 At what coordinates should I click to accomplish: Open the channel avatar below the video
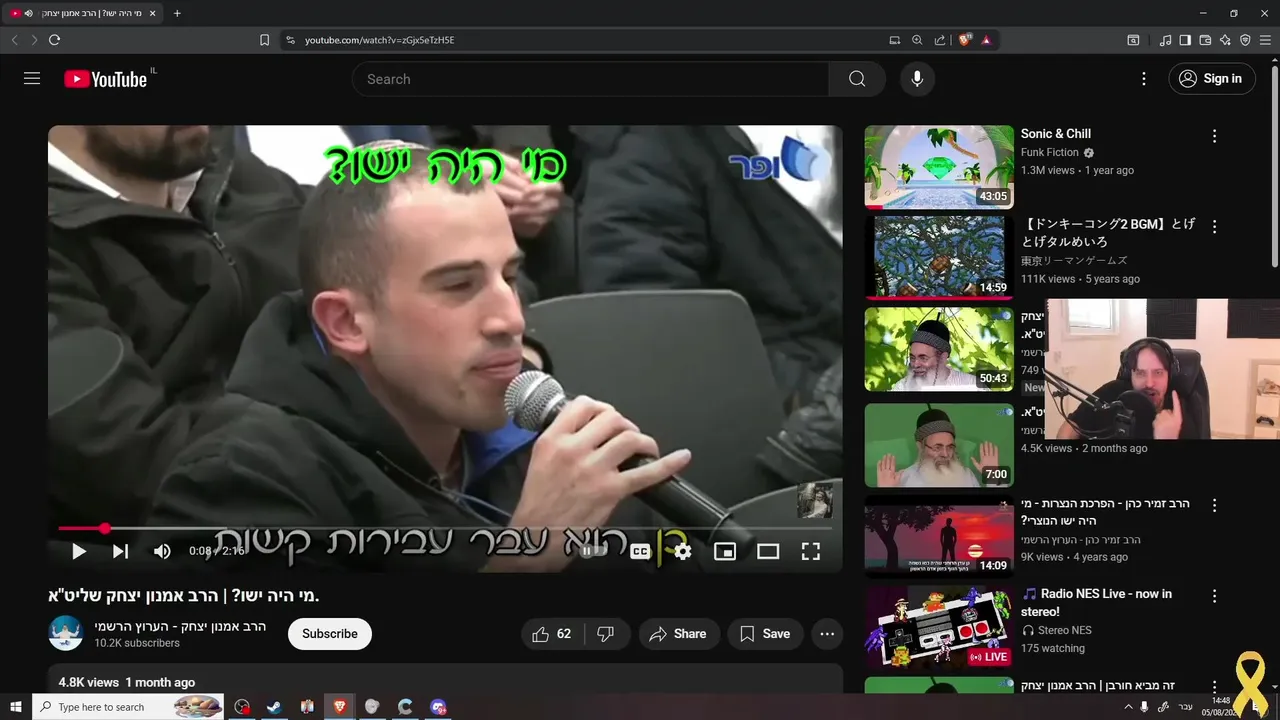point(66,633)
